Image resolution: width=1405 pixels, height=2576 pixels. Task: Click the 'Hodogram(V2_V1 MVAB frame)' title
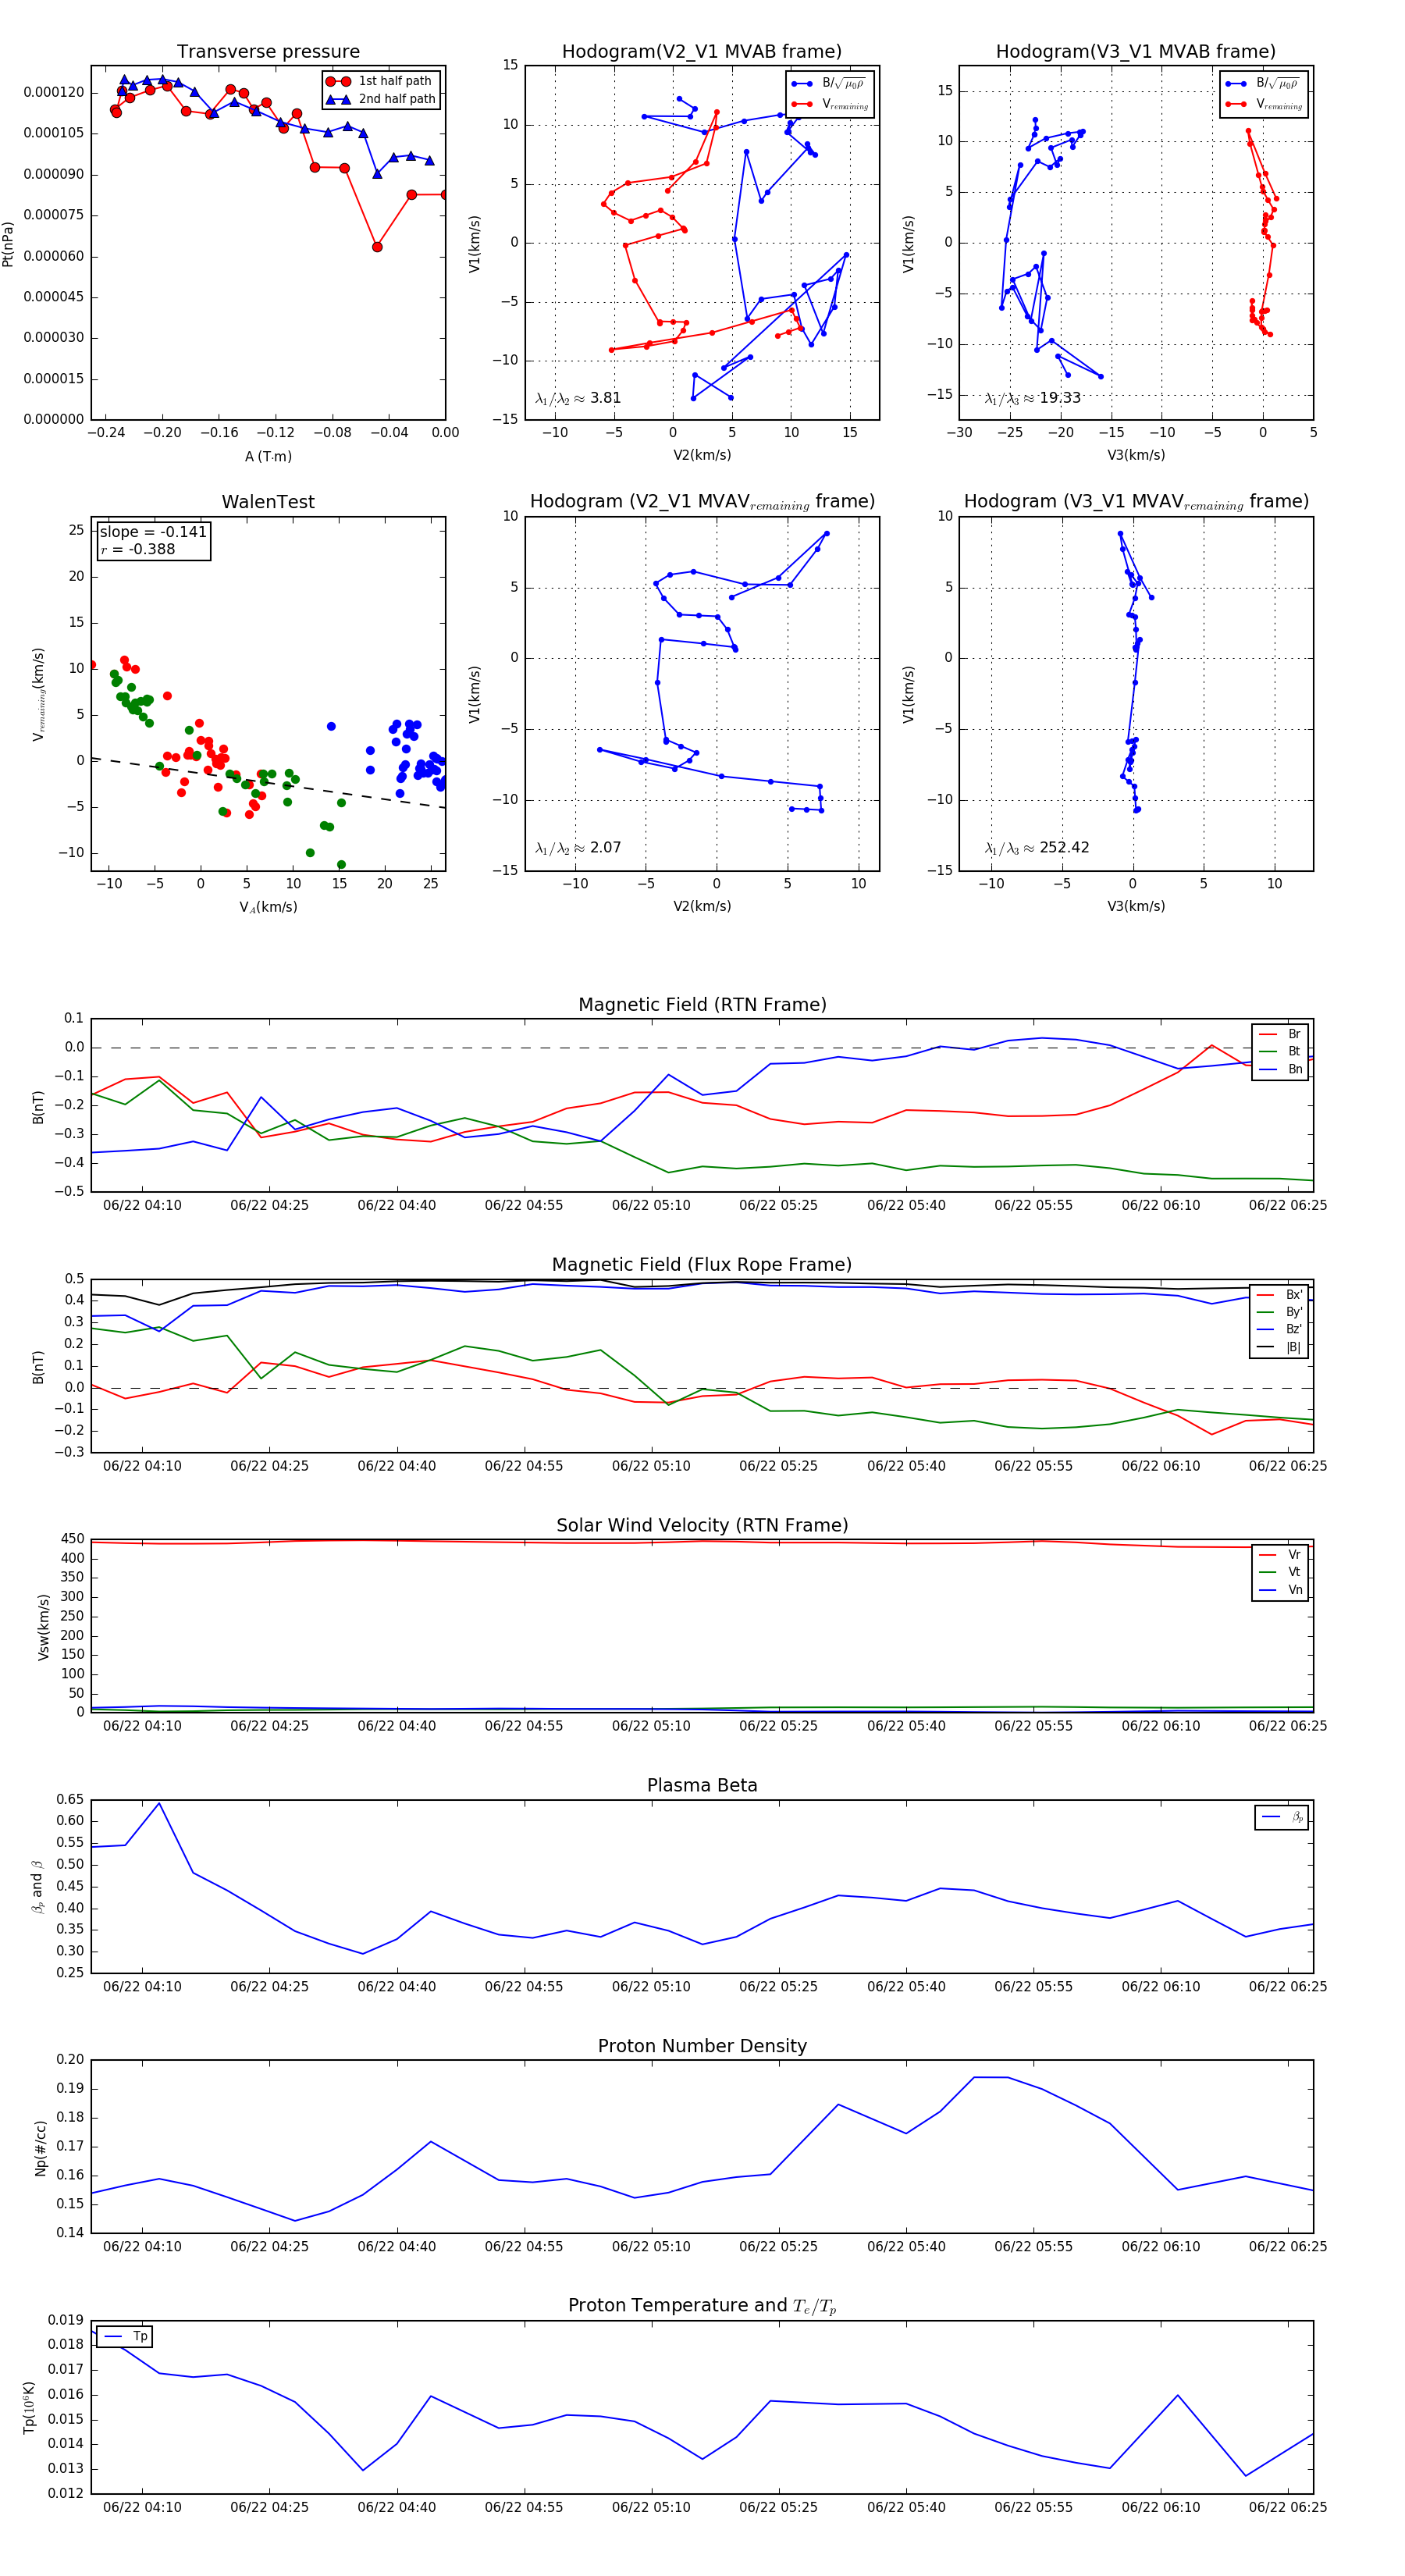pos(702,52)
